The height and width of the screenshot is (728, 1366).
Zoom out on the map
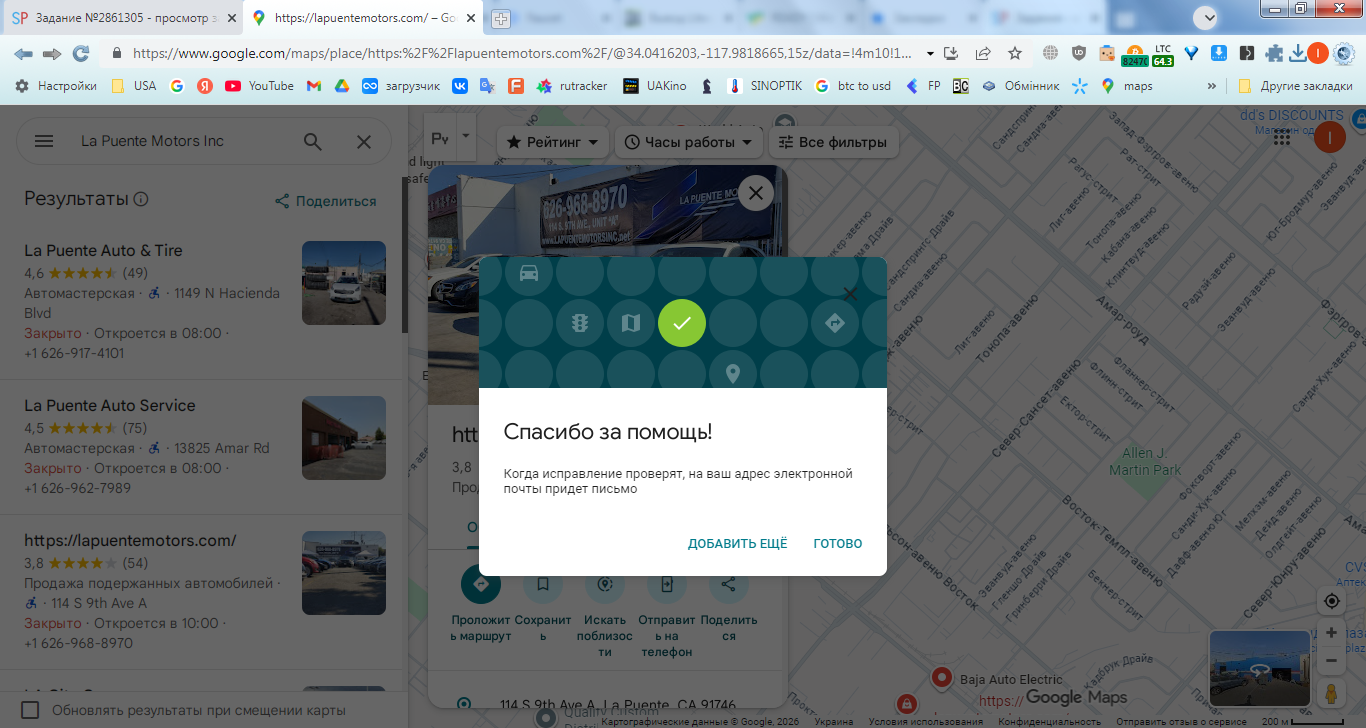1331,661
